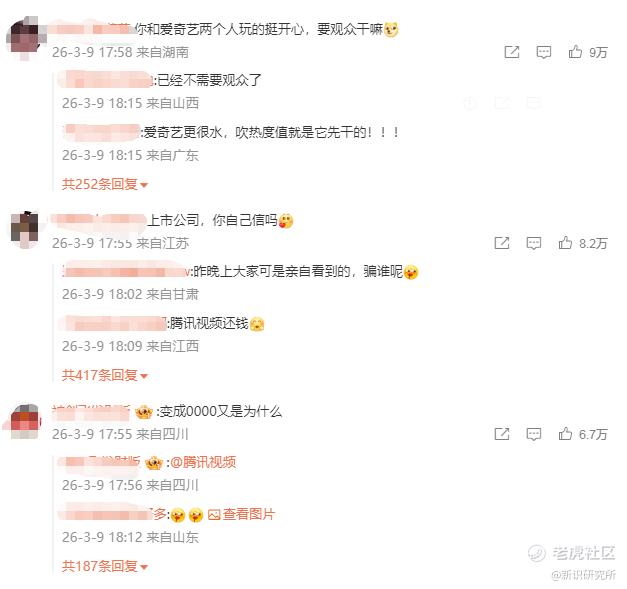This screenshot has height=589, width=627.
Task: Share the 上市公司 comment from 江苏
Action: click(502, 243)
